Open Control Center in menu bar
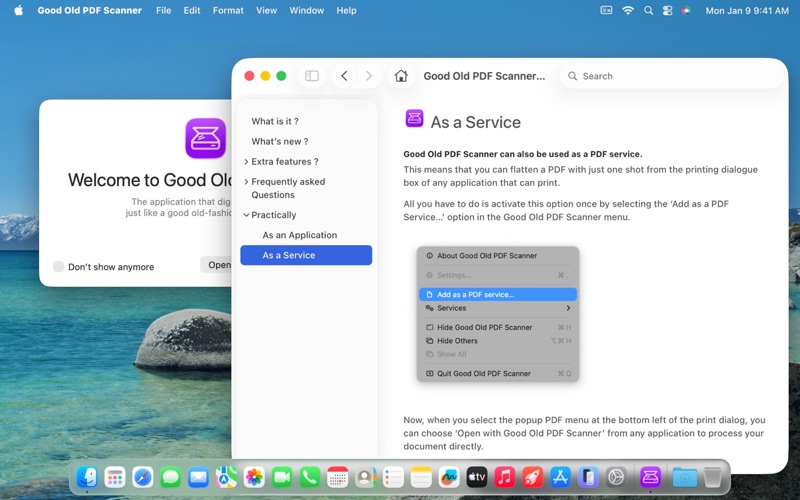The image size is (800, 500). [667, 10]
